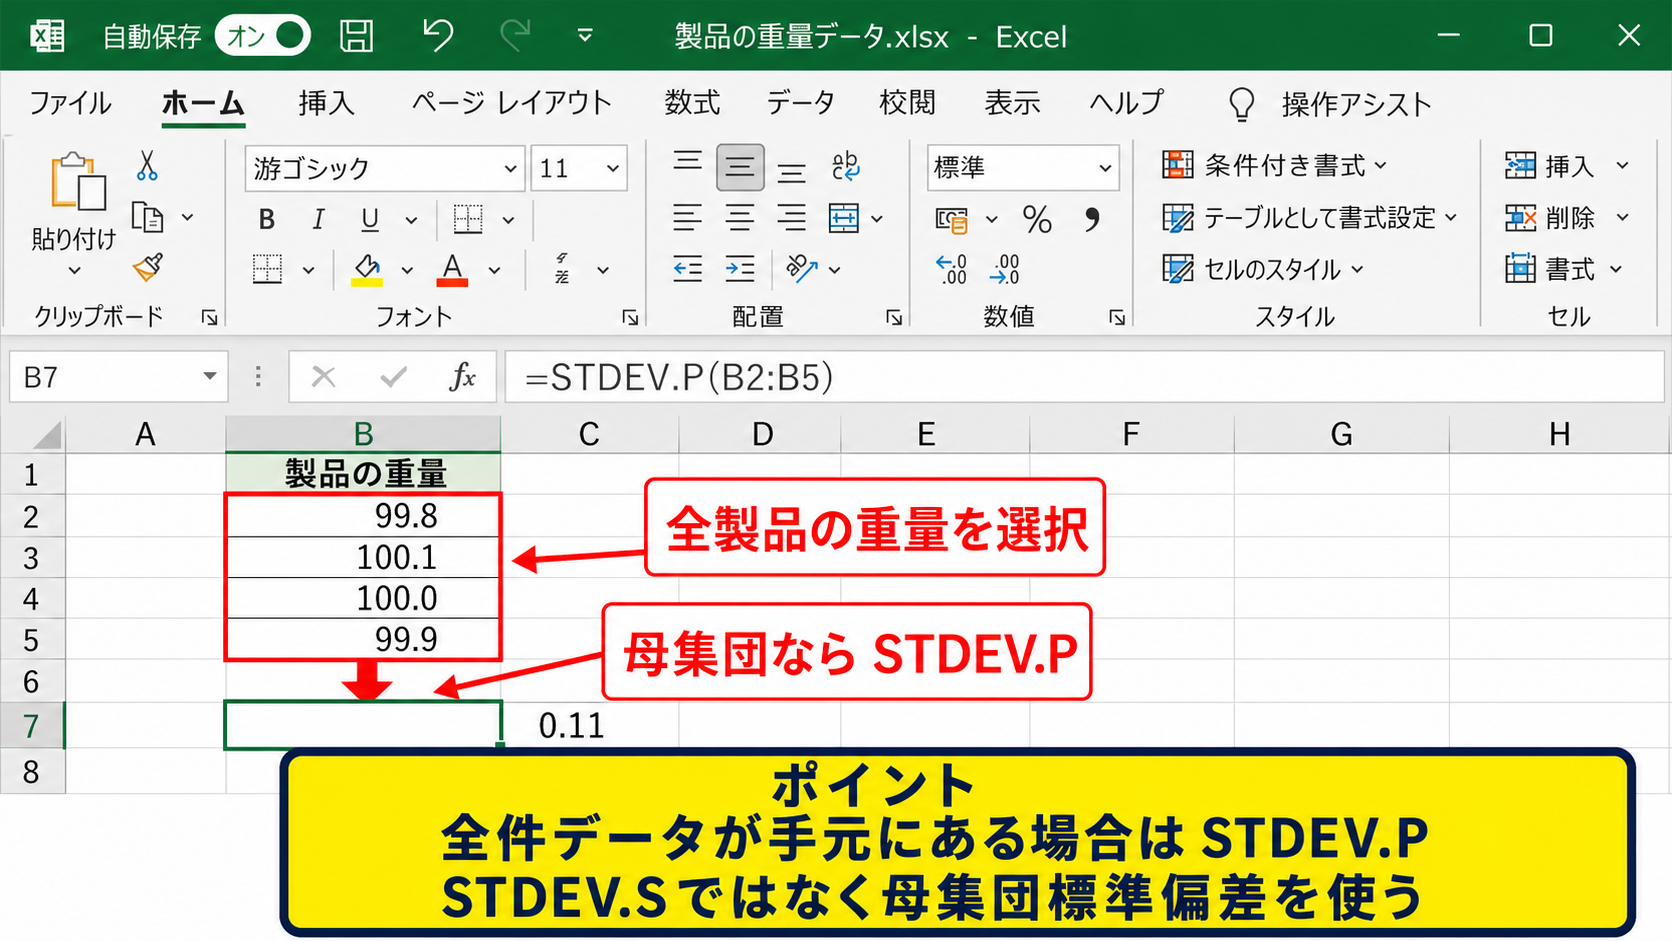Viewport: 1672px width, 941px height.
Task: Open the データ tab
Action: click(x=800, y=103)
